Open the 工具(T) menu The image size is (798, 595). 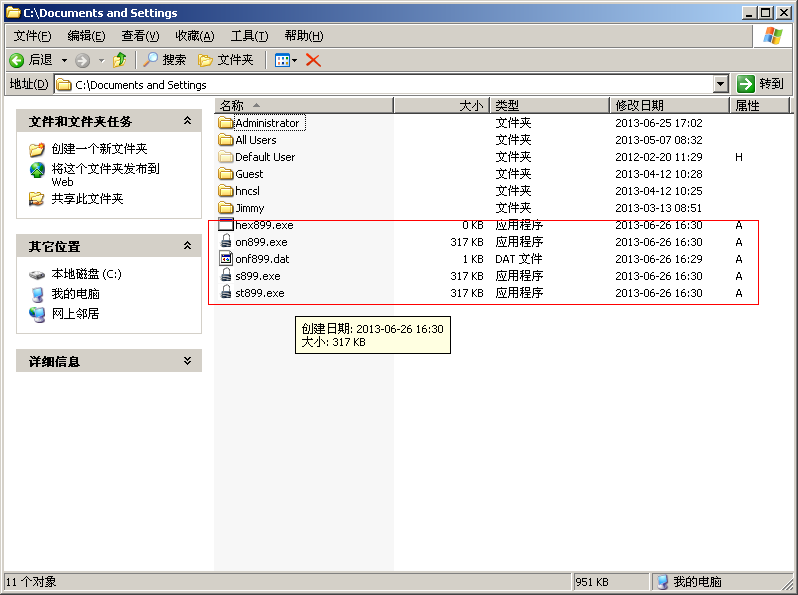[x=249, y=36]
